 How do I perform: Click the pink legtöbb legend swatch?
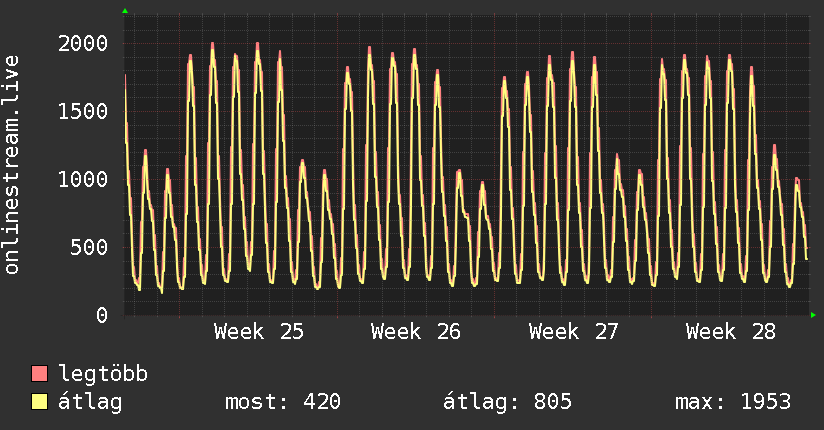[x=39, y=373]
